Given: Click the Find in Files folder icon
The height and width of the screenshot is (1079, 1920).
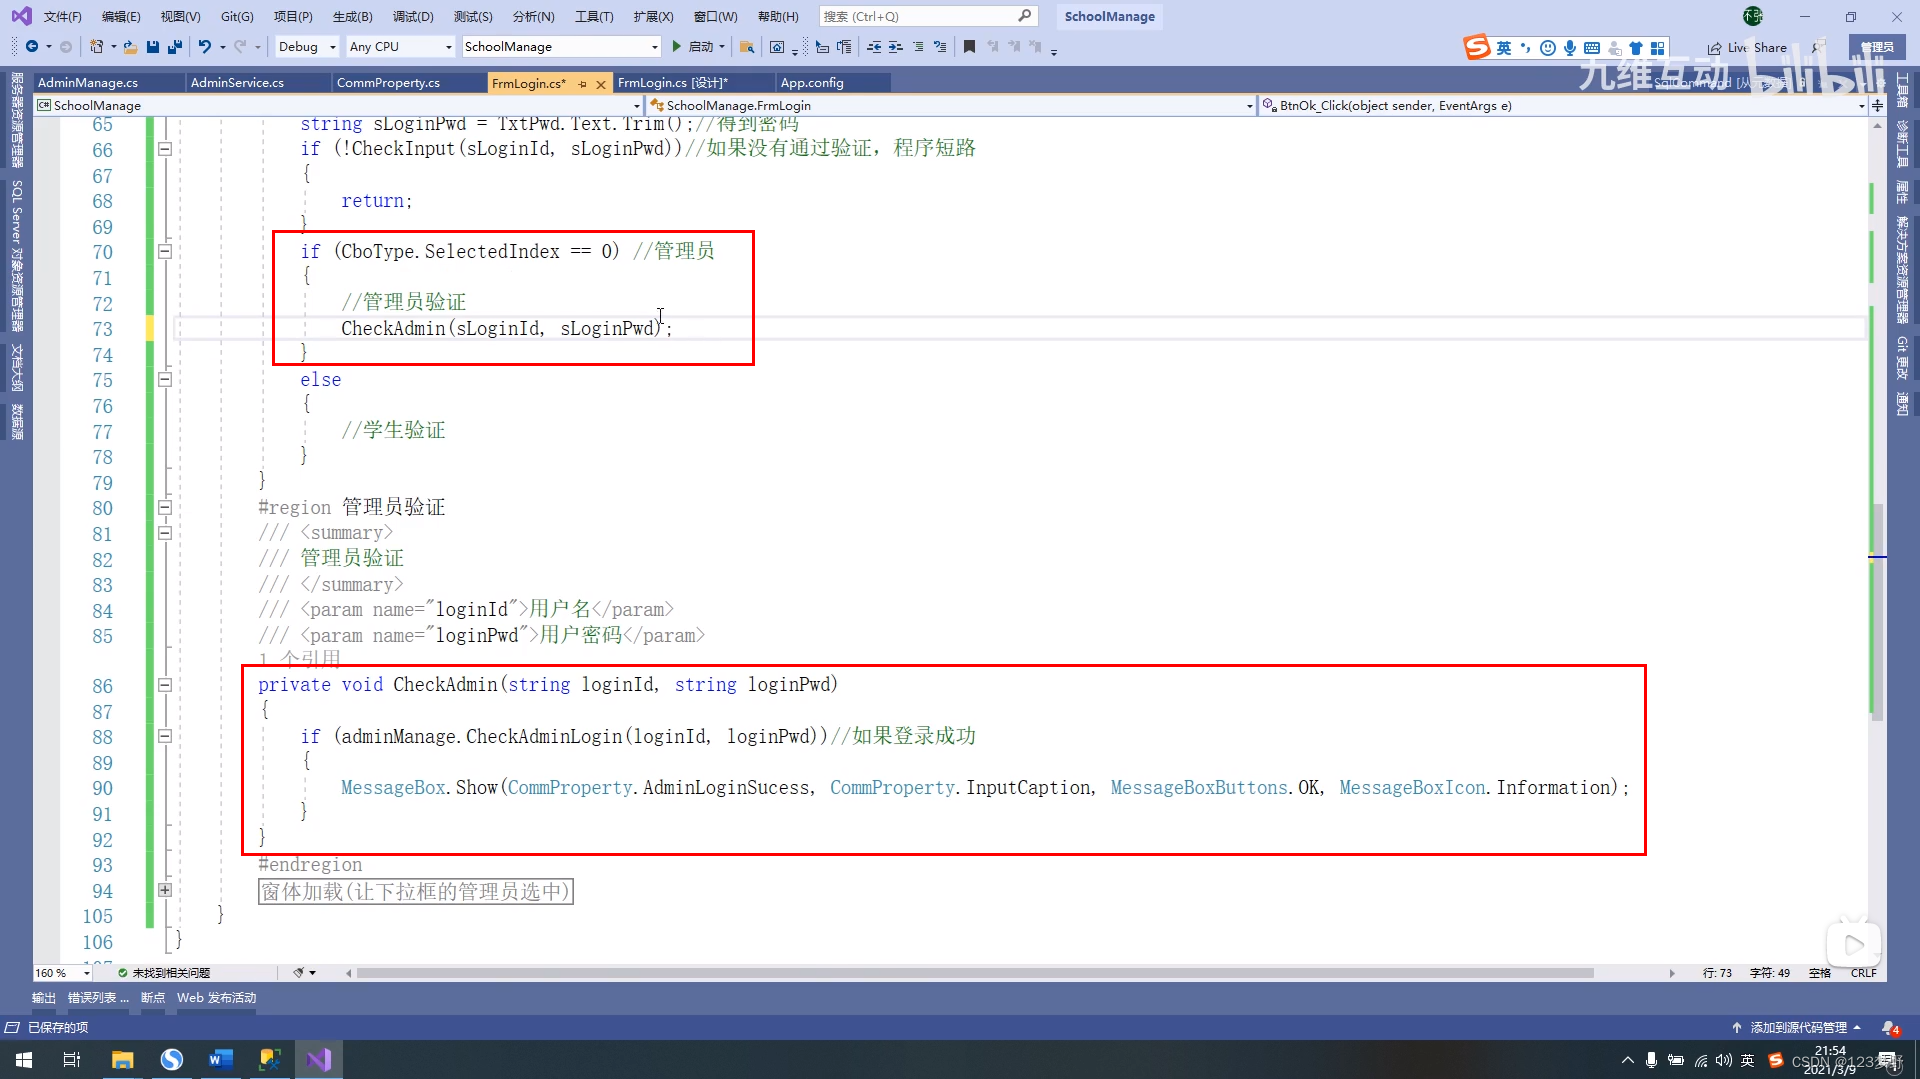Looking at the screenshot, I should pyautogui.click(x=747, y=46).
